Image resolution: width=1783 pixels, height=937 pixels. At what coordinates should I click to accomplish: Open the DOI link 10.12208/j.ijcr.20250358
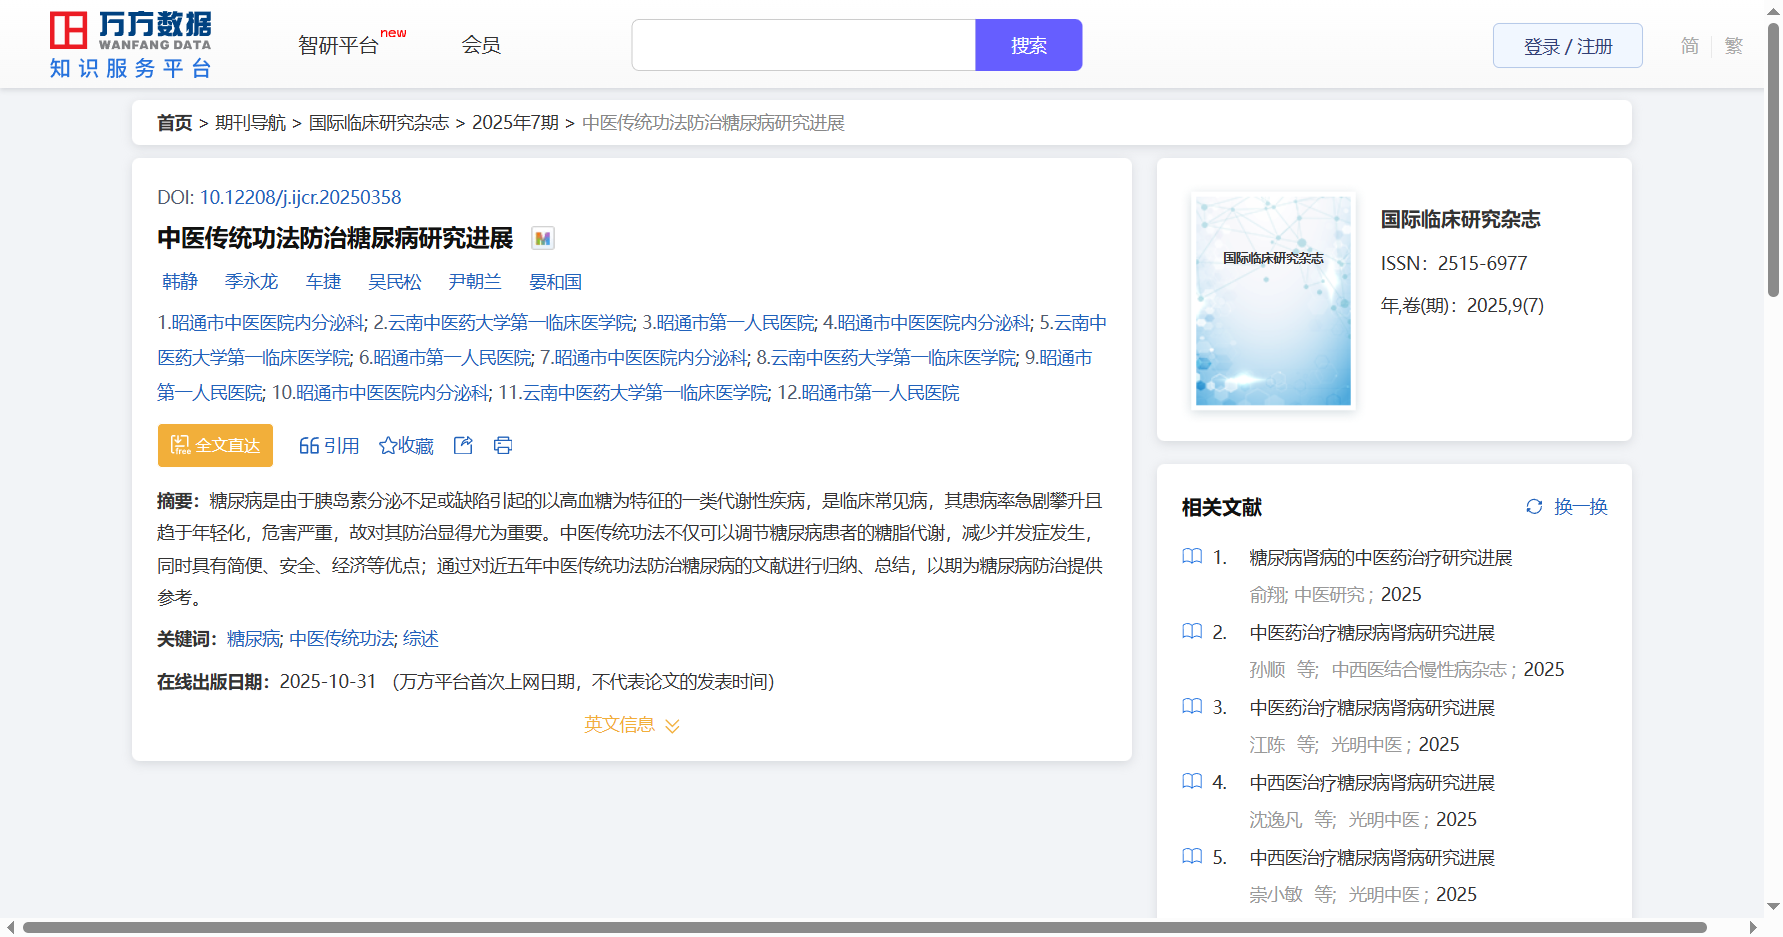click(x=300, y=198)
